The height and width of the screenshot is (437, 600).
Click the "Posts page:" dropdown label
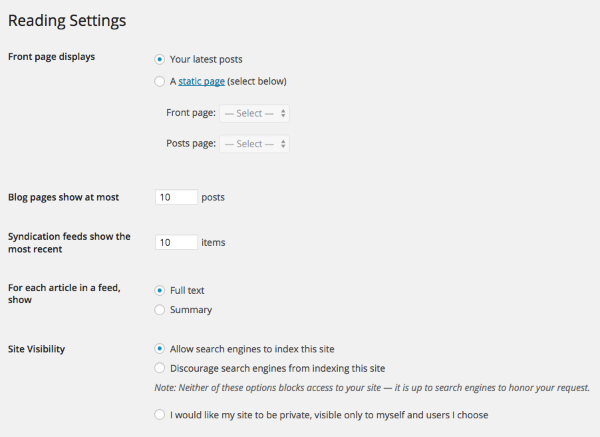tap(191, 144)
